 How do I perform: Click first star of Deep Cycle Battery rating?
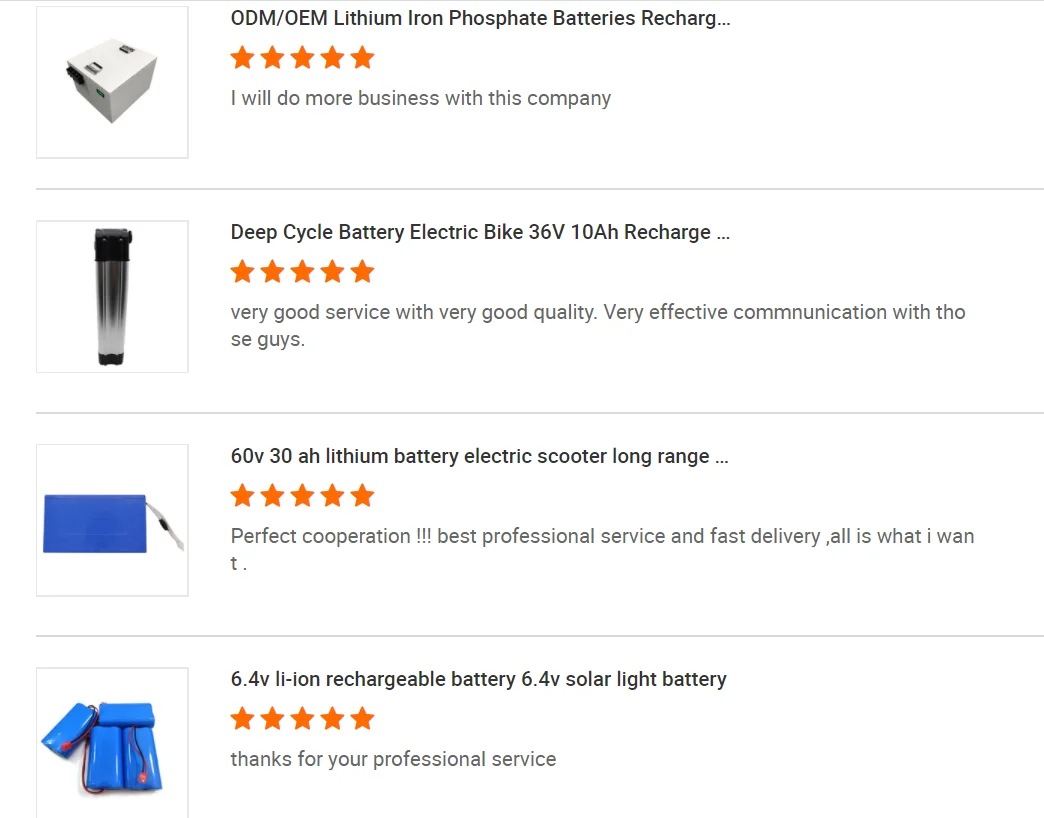[242, 272]
